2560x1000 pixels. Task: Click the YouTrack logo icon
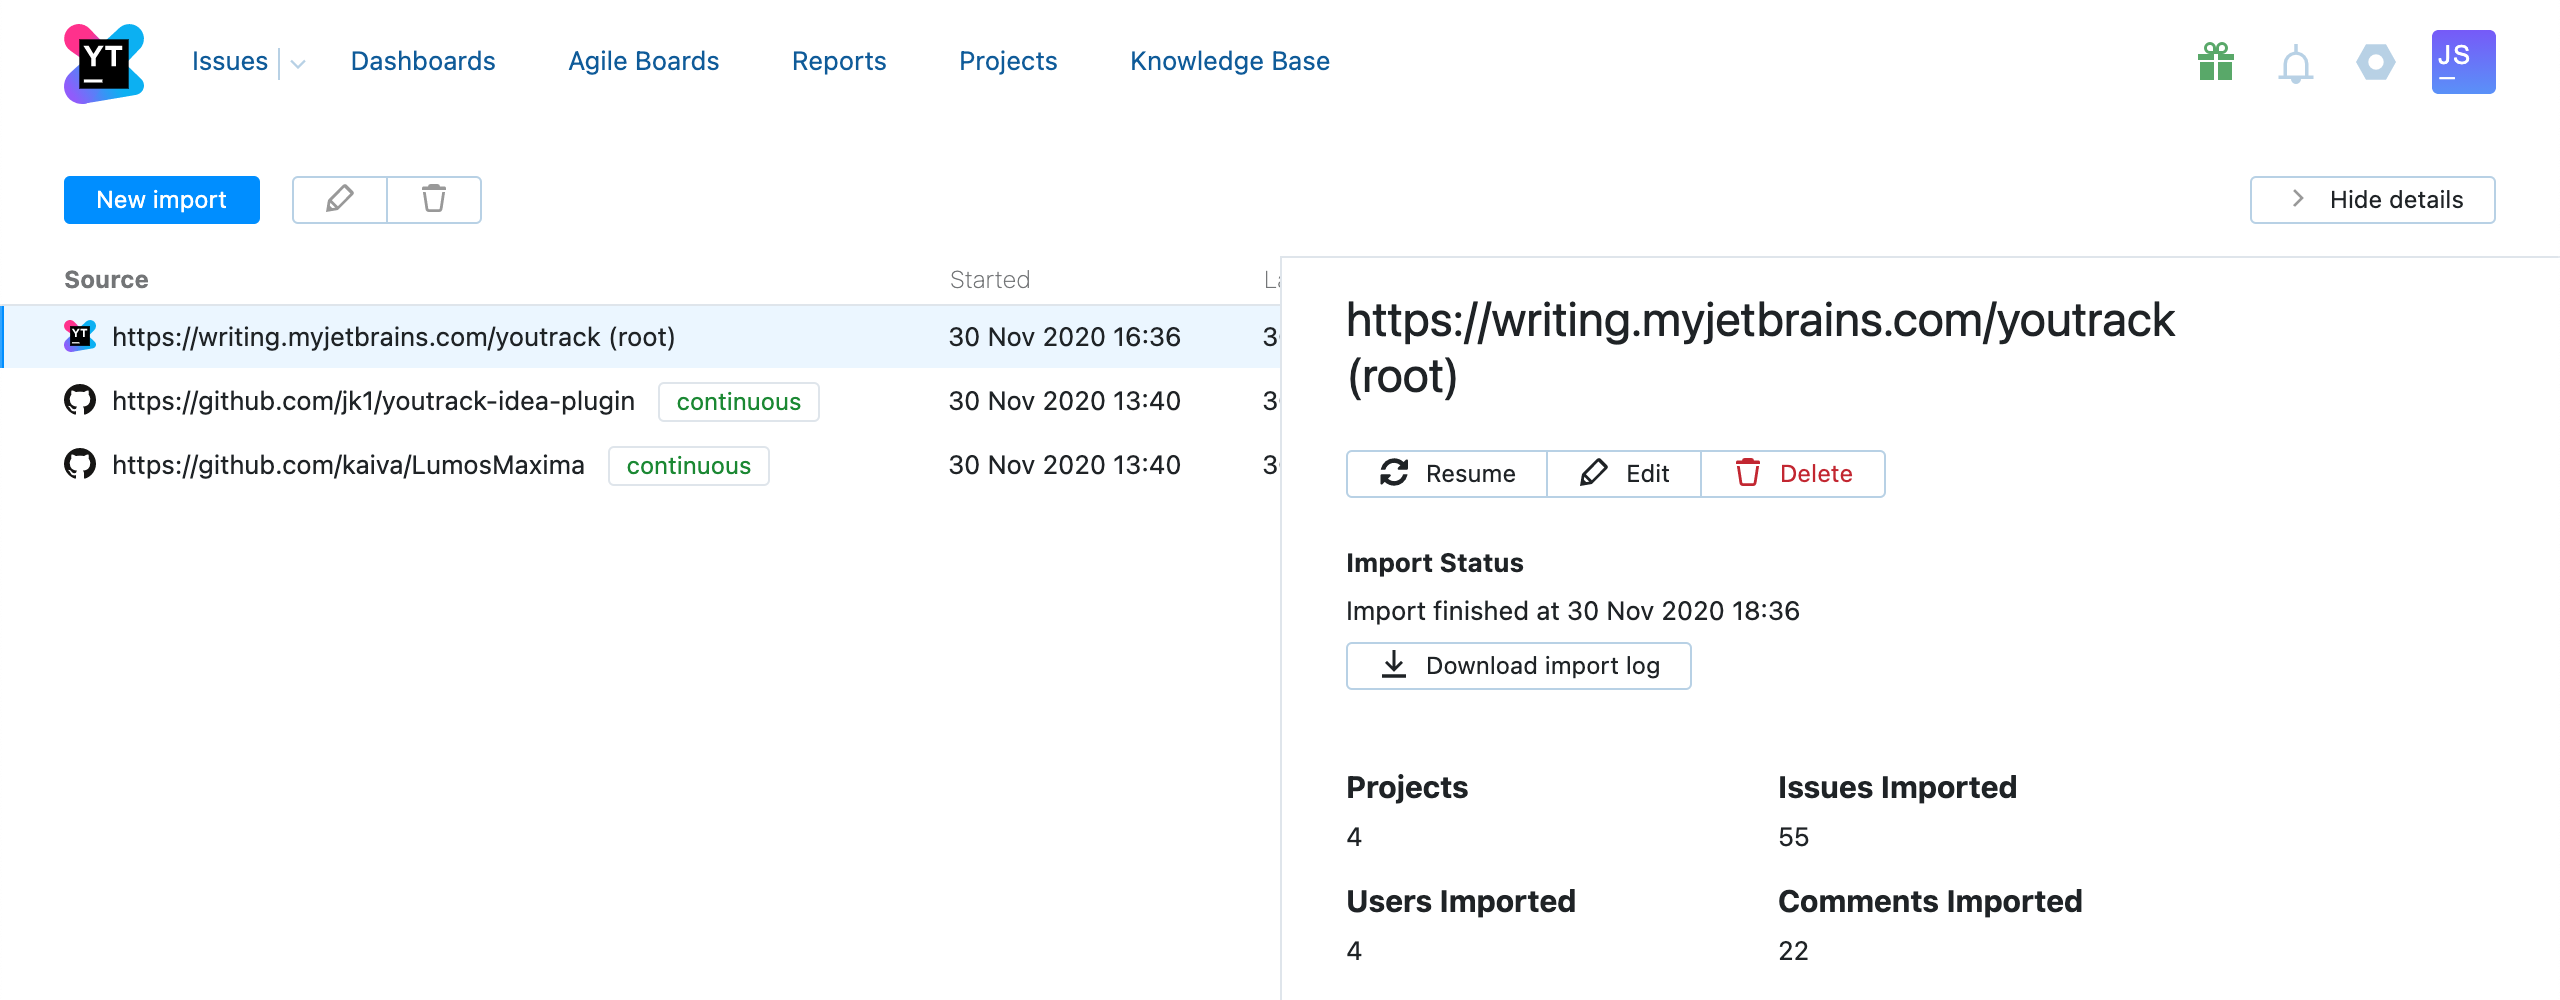[x=104, y=63]
